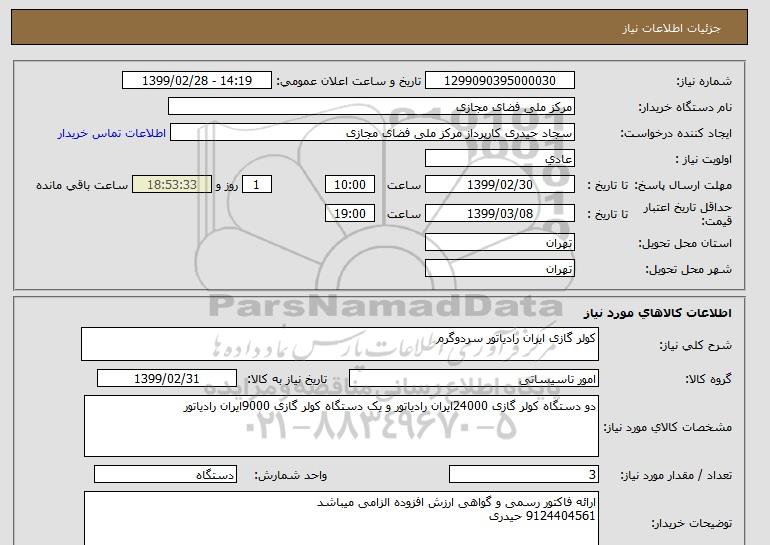This screenshot has width=770, height=545.
Task: Click the label تاریخ نیاز به کالا
Action: pos(287,379)
